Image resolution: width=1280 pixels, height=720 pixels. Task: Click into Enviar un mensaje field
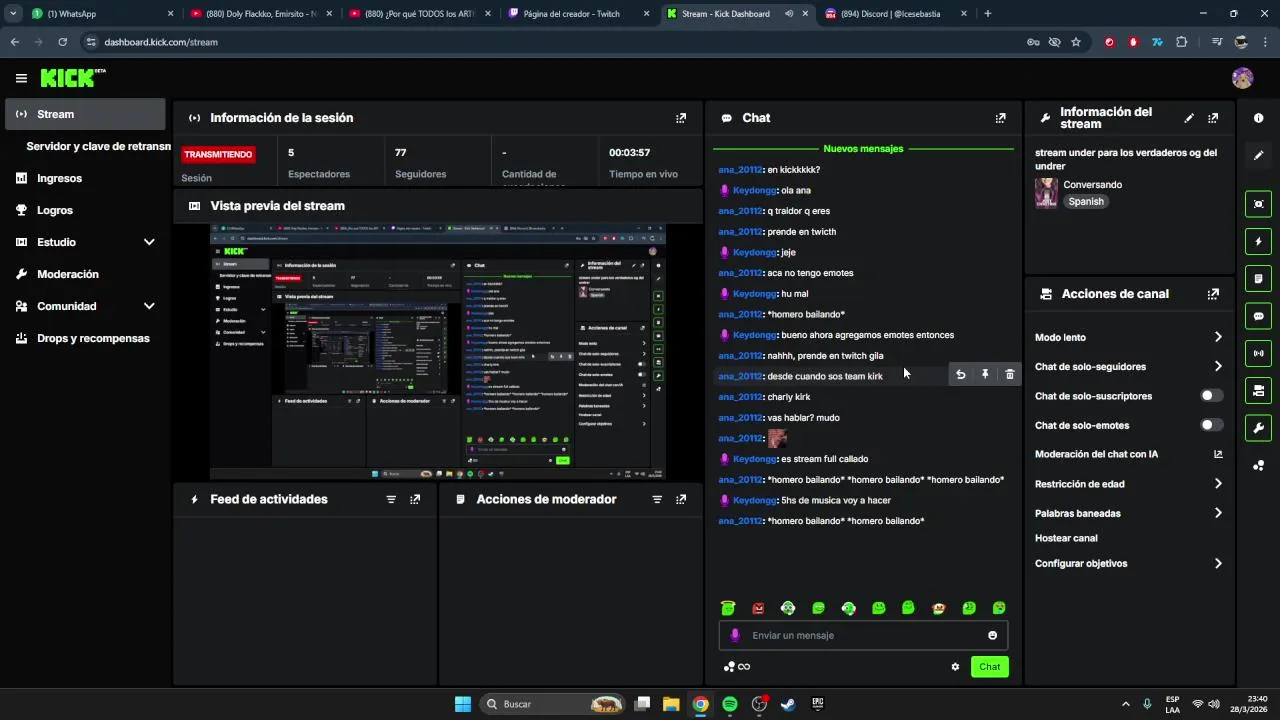(x=863, y=635)
